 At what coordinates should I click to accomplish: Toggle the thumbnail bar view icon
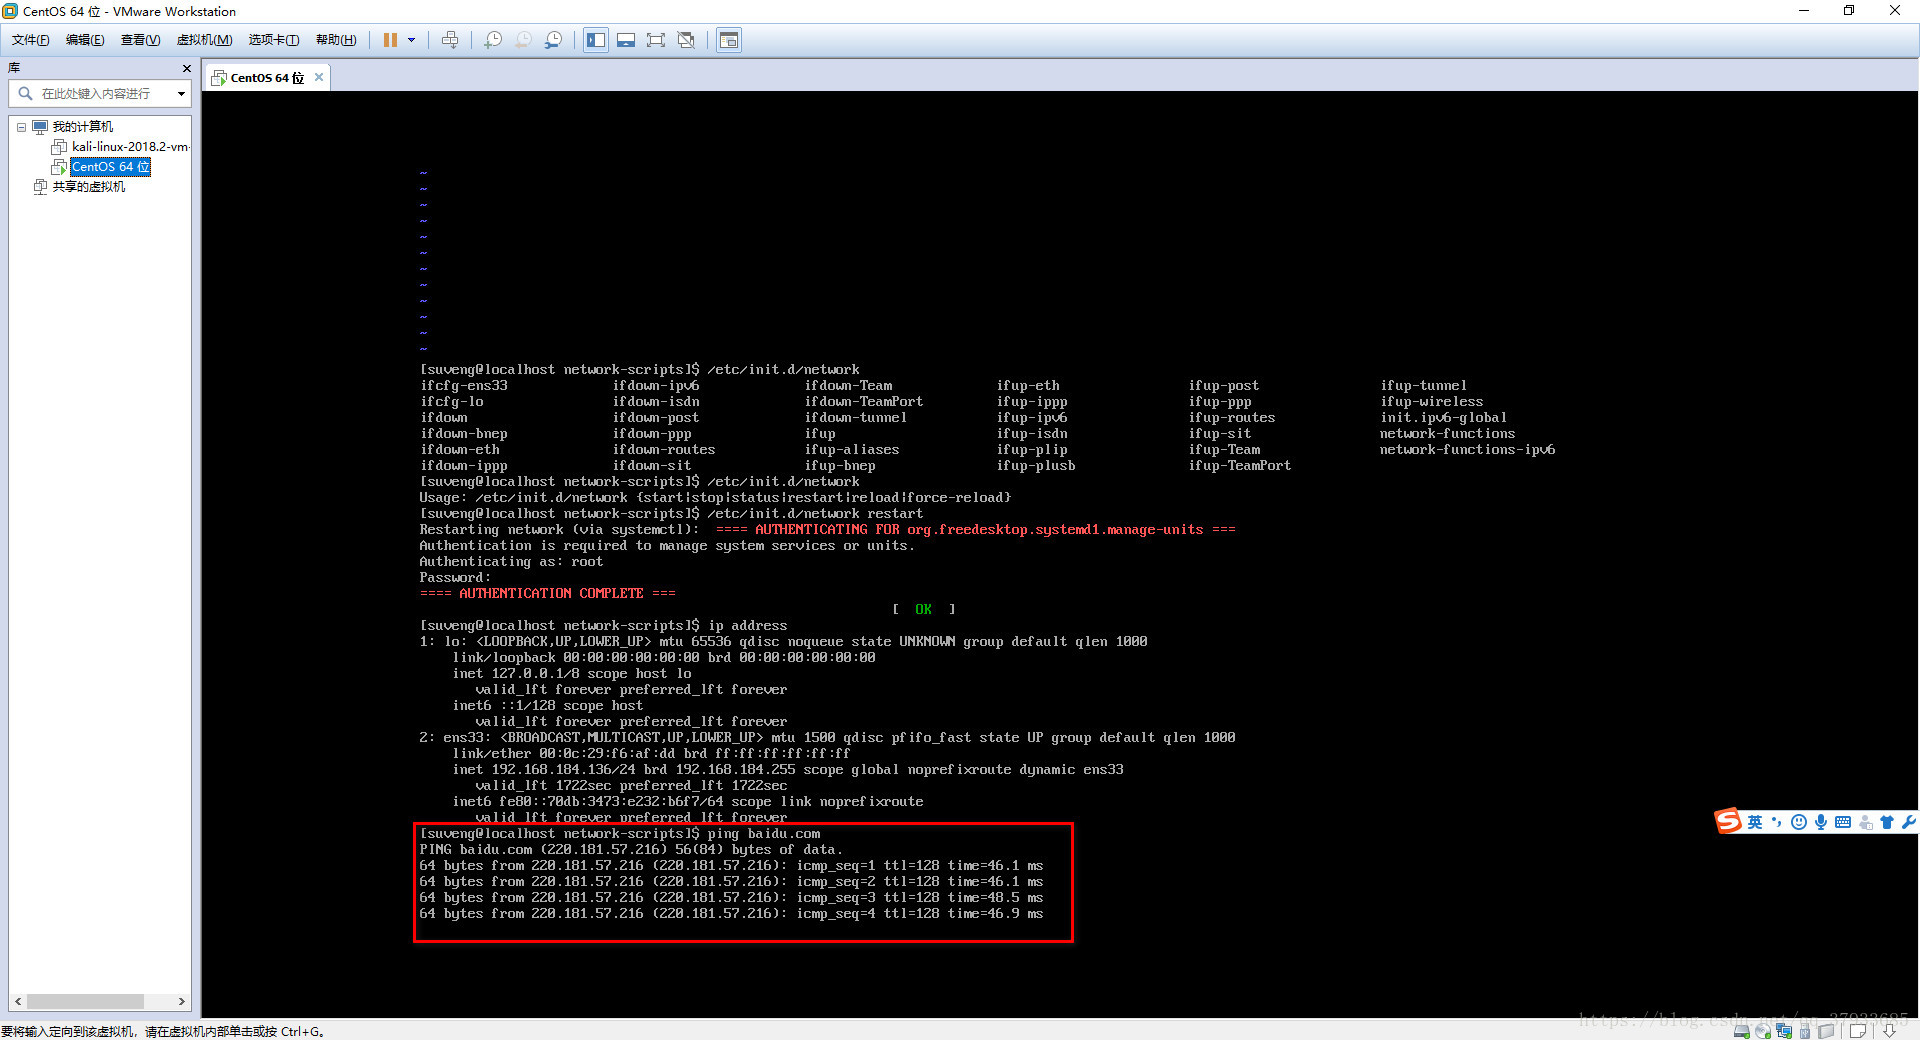[626, 40]
